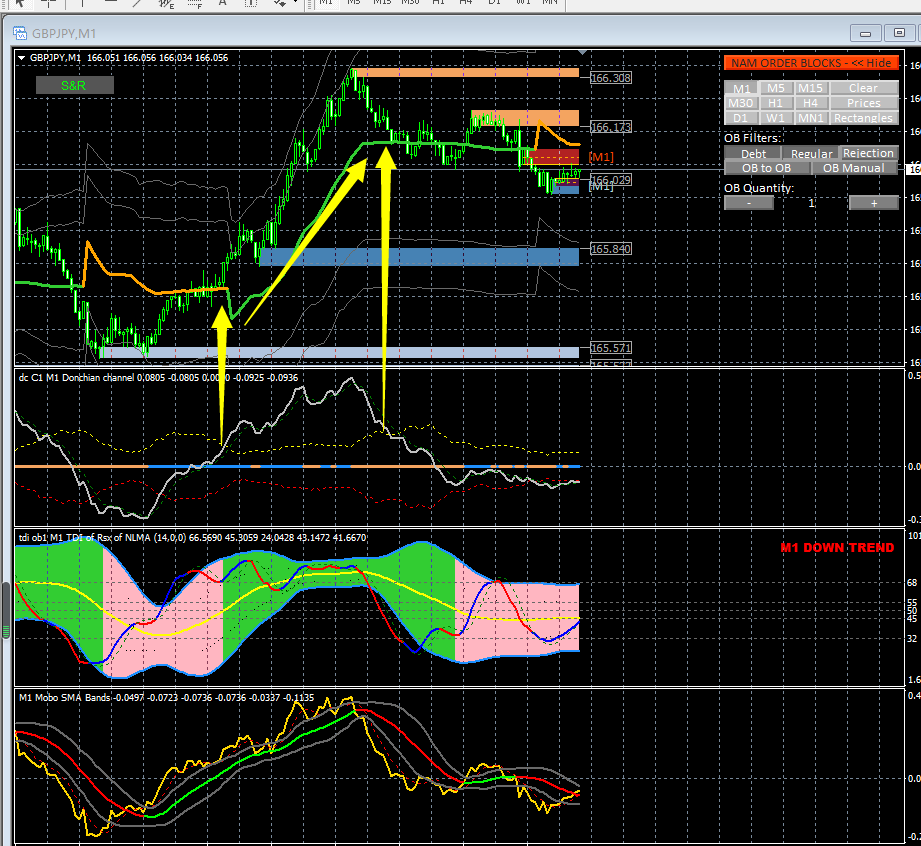Select the W1 order block timeframe
The height and width of the screenshot is (846, 921).
pos(776,118)
